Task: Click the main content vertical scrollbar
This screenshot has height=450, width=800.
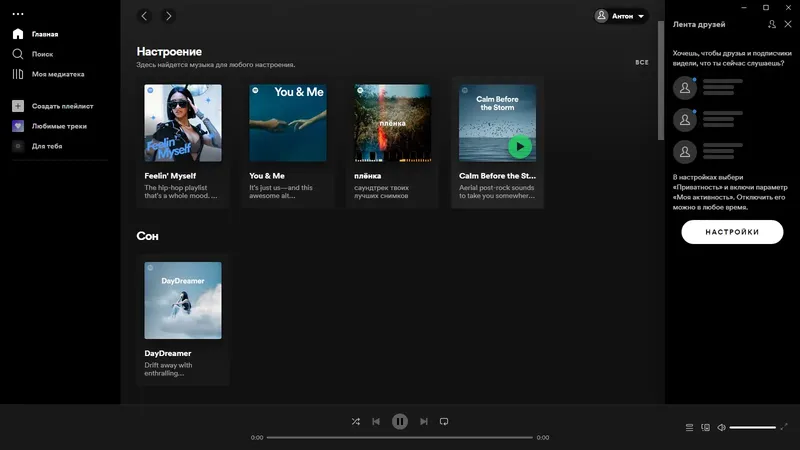Action: (661, 81)
